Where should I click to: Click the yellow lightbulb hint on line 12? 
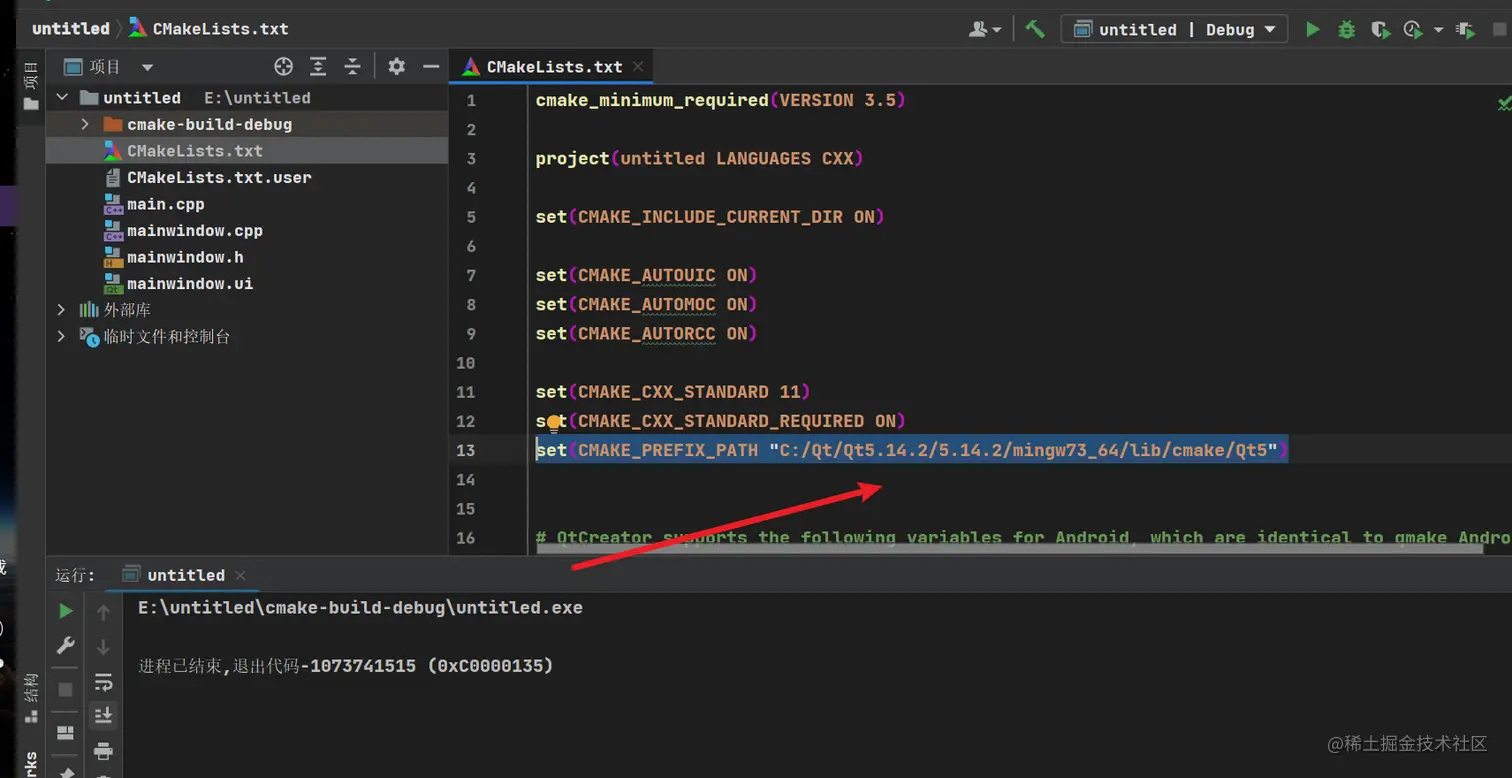pos(553,423)
